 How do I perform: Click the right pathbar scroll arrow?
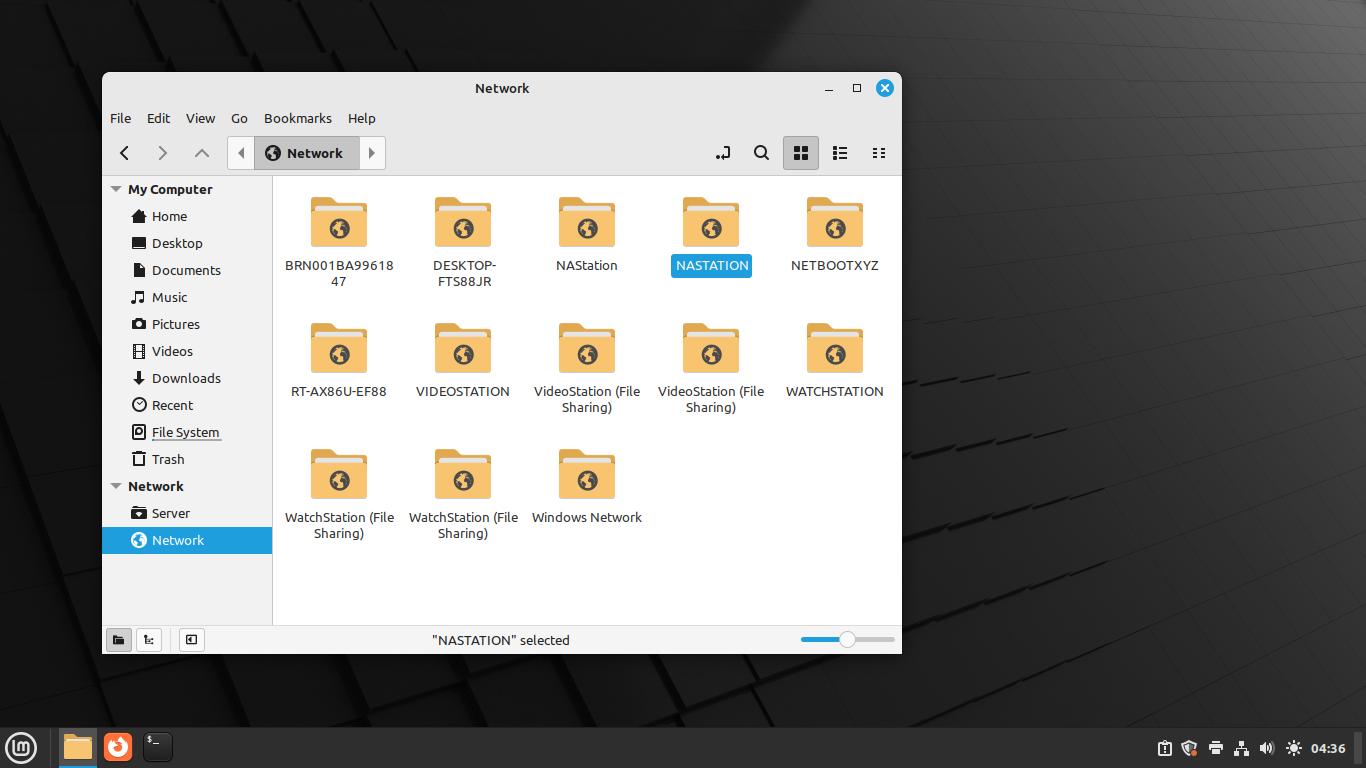[x=372, y=153]
